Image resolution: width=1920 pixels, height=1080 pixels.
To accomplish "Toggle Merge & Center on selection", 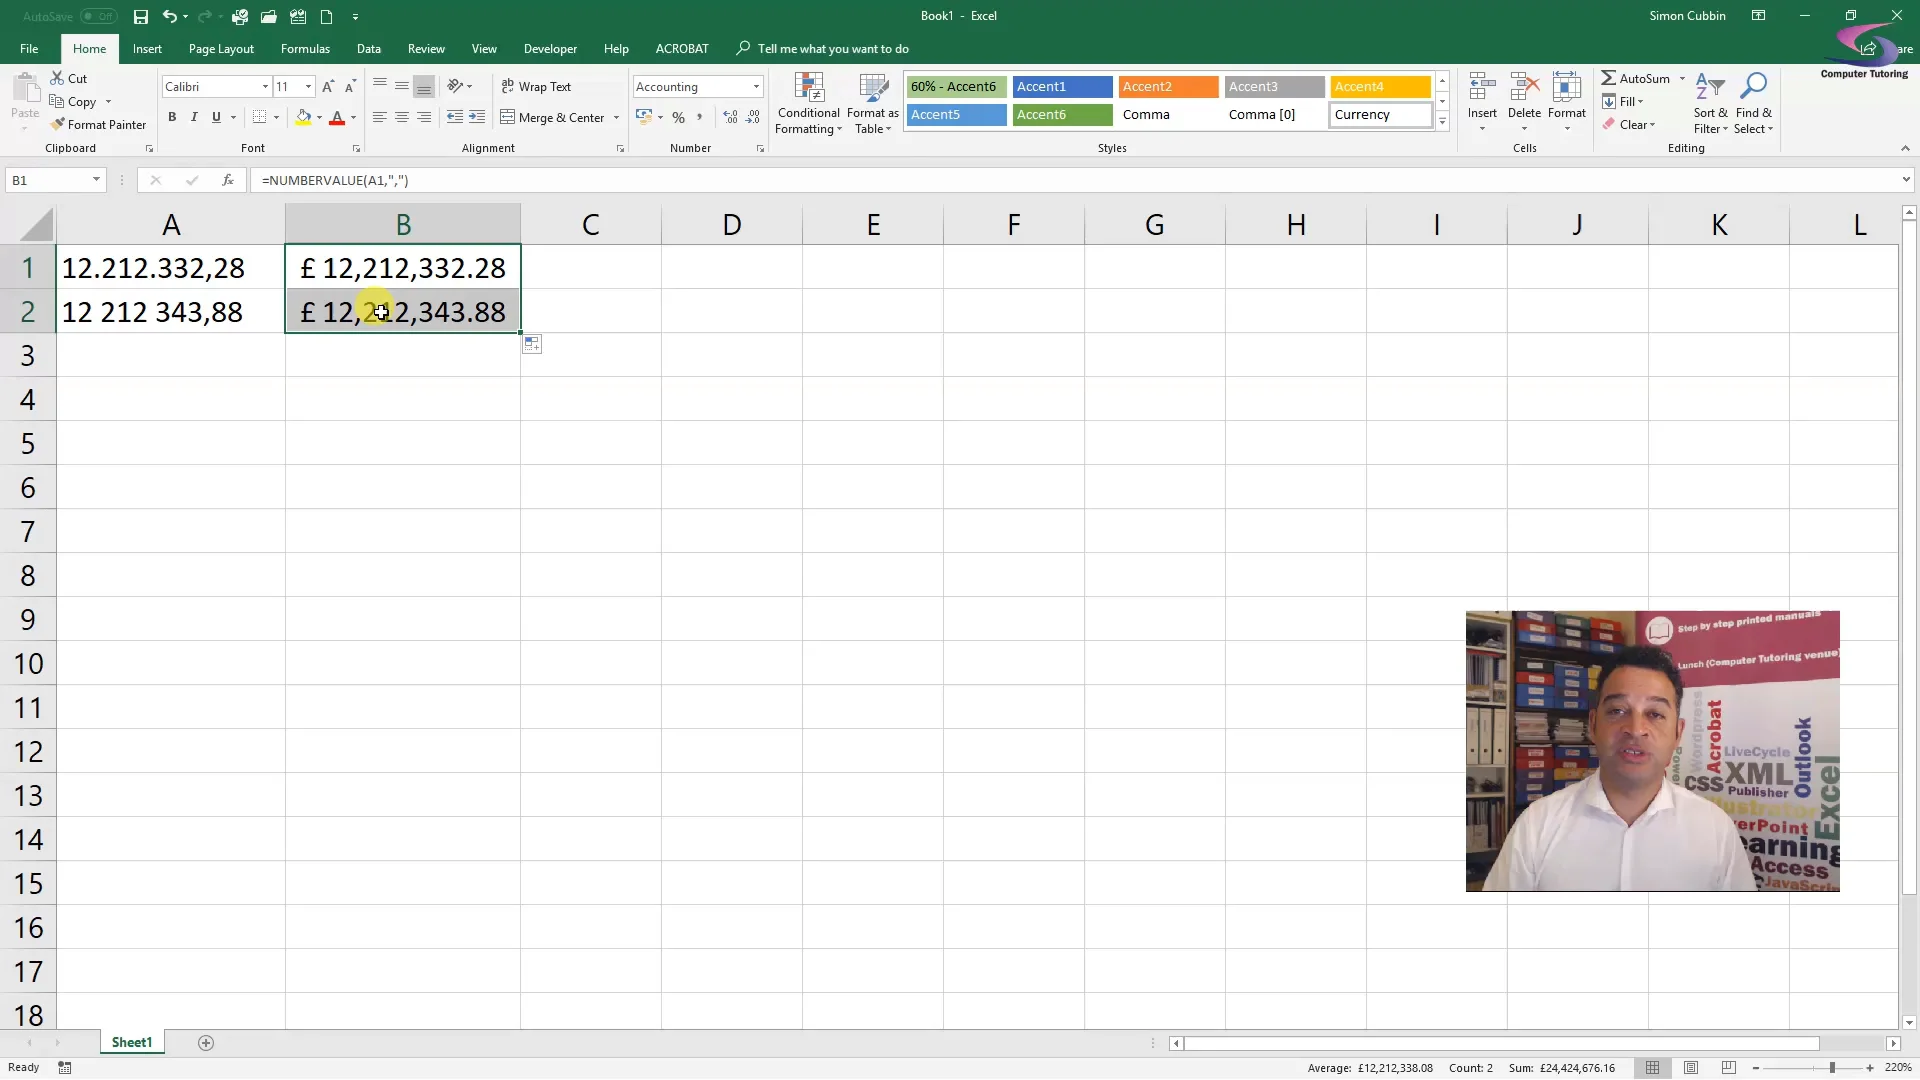I will point(555,117).
